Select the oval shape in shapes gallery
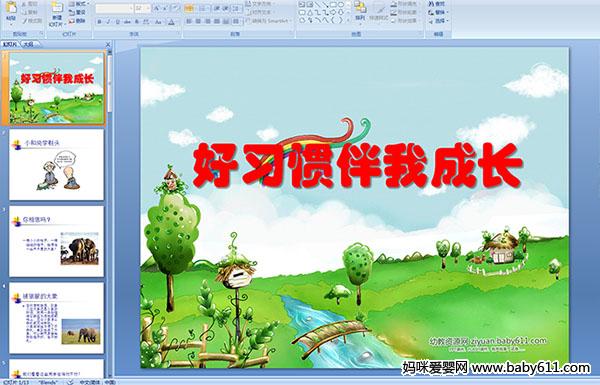 tap(341, 5)
